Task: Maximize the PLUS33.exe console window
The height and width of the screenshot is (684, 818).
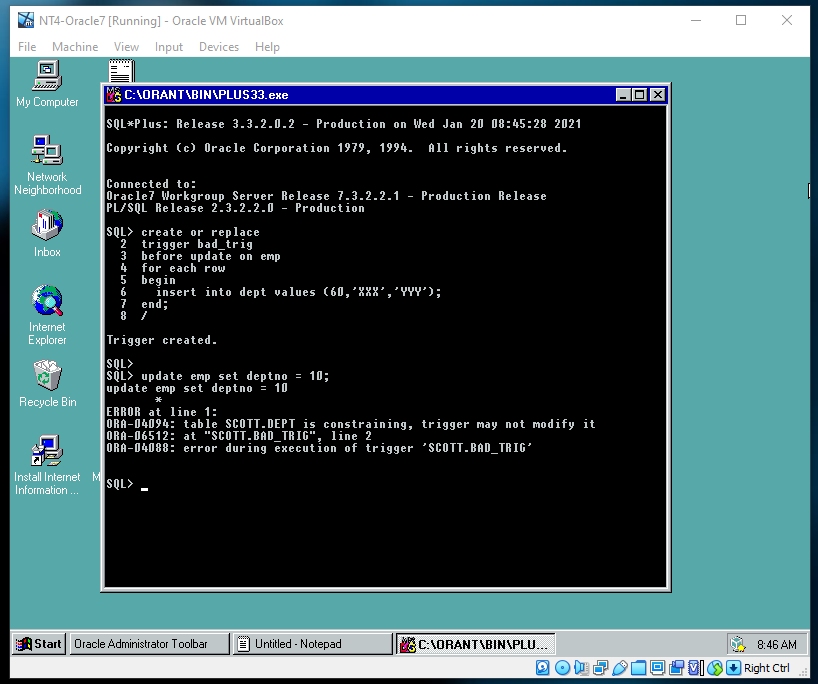Action: [639, 95]
